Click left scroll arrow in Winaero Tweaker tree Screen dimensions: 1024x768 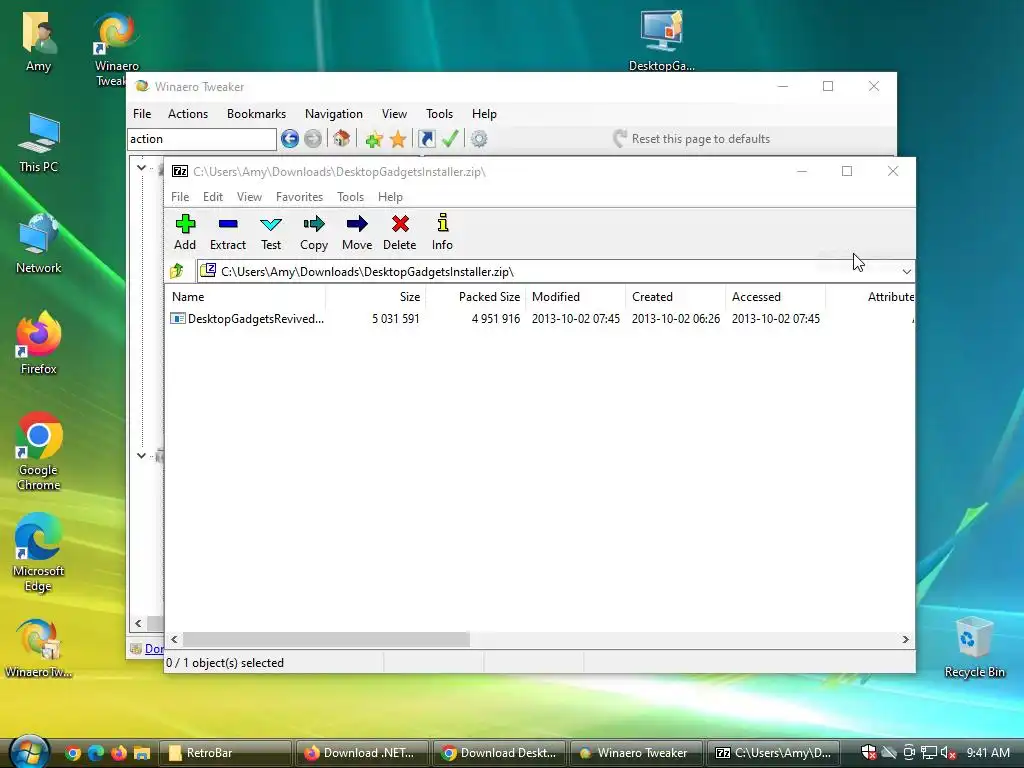tap(138, 623)
